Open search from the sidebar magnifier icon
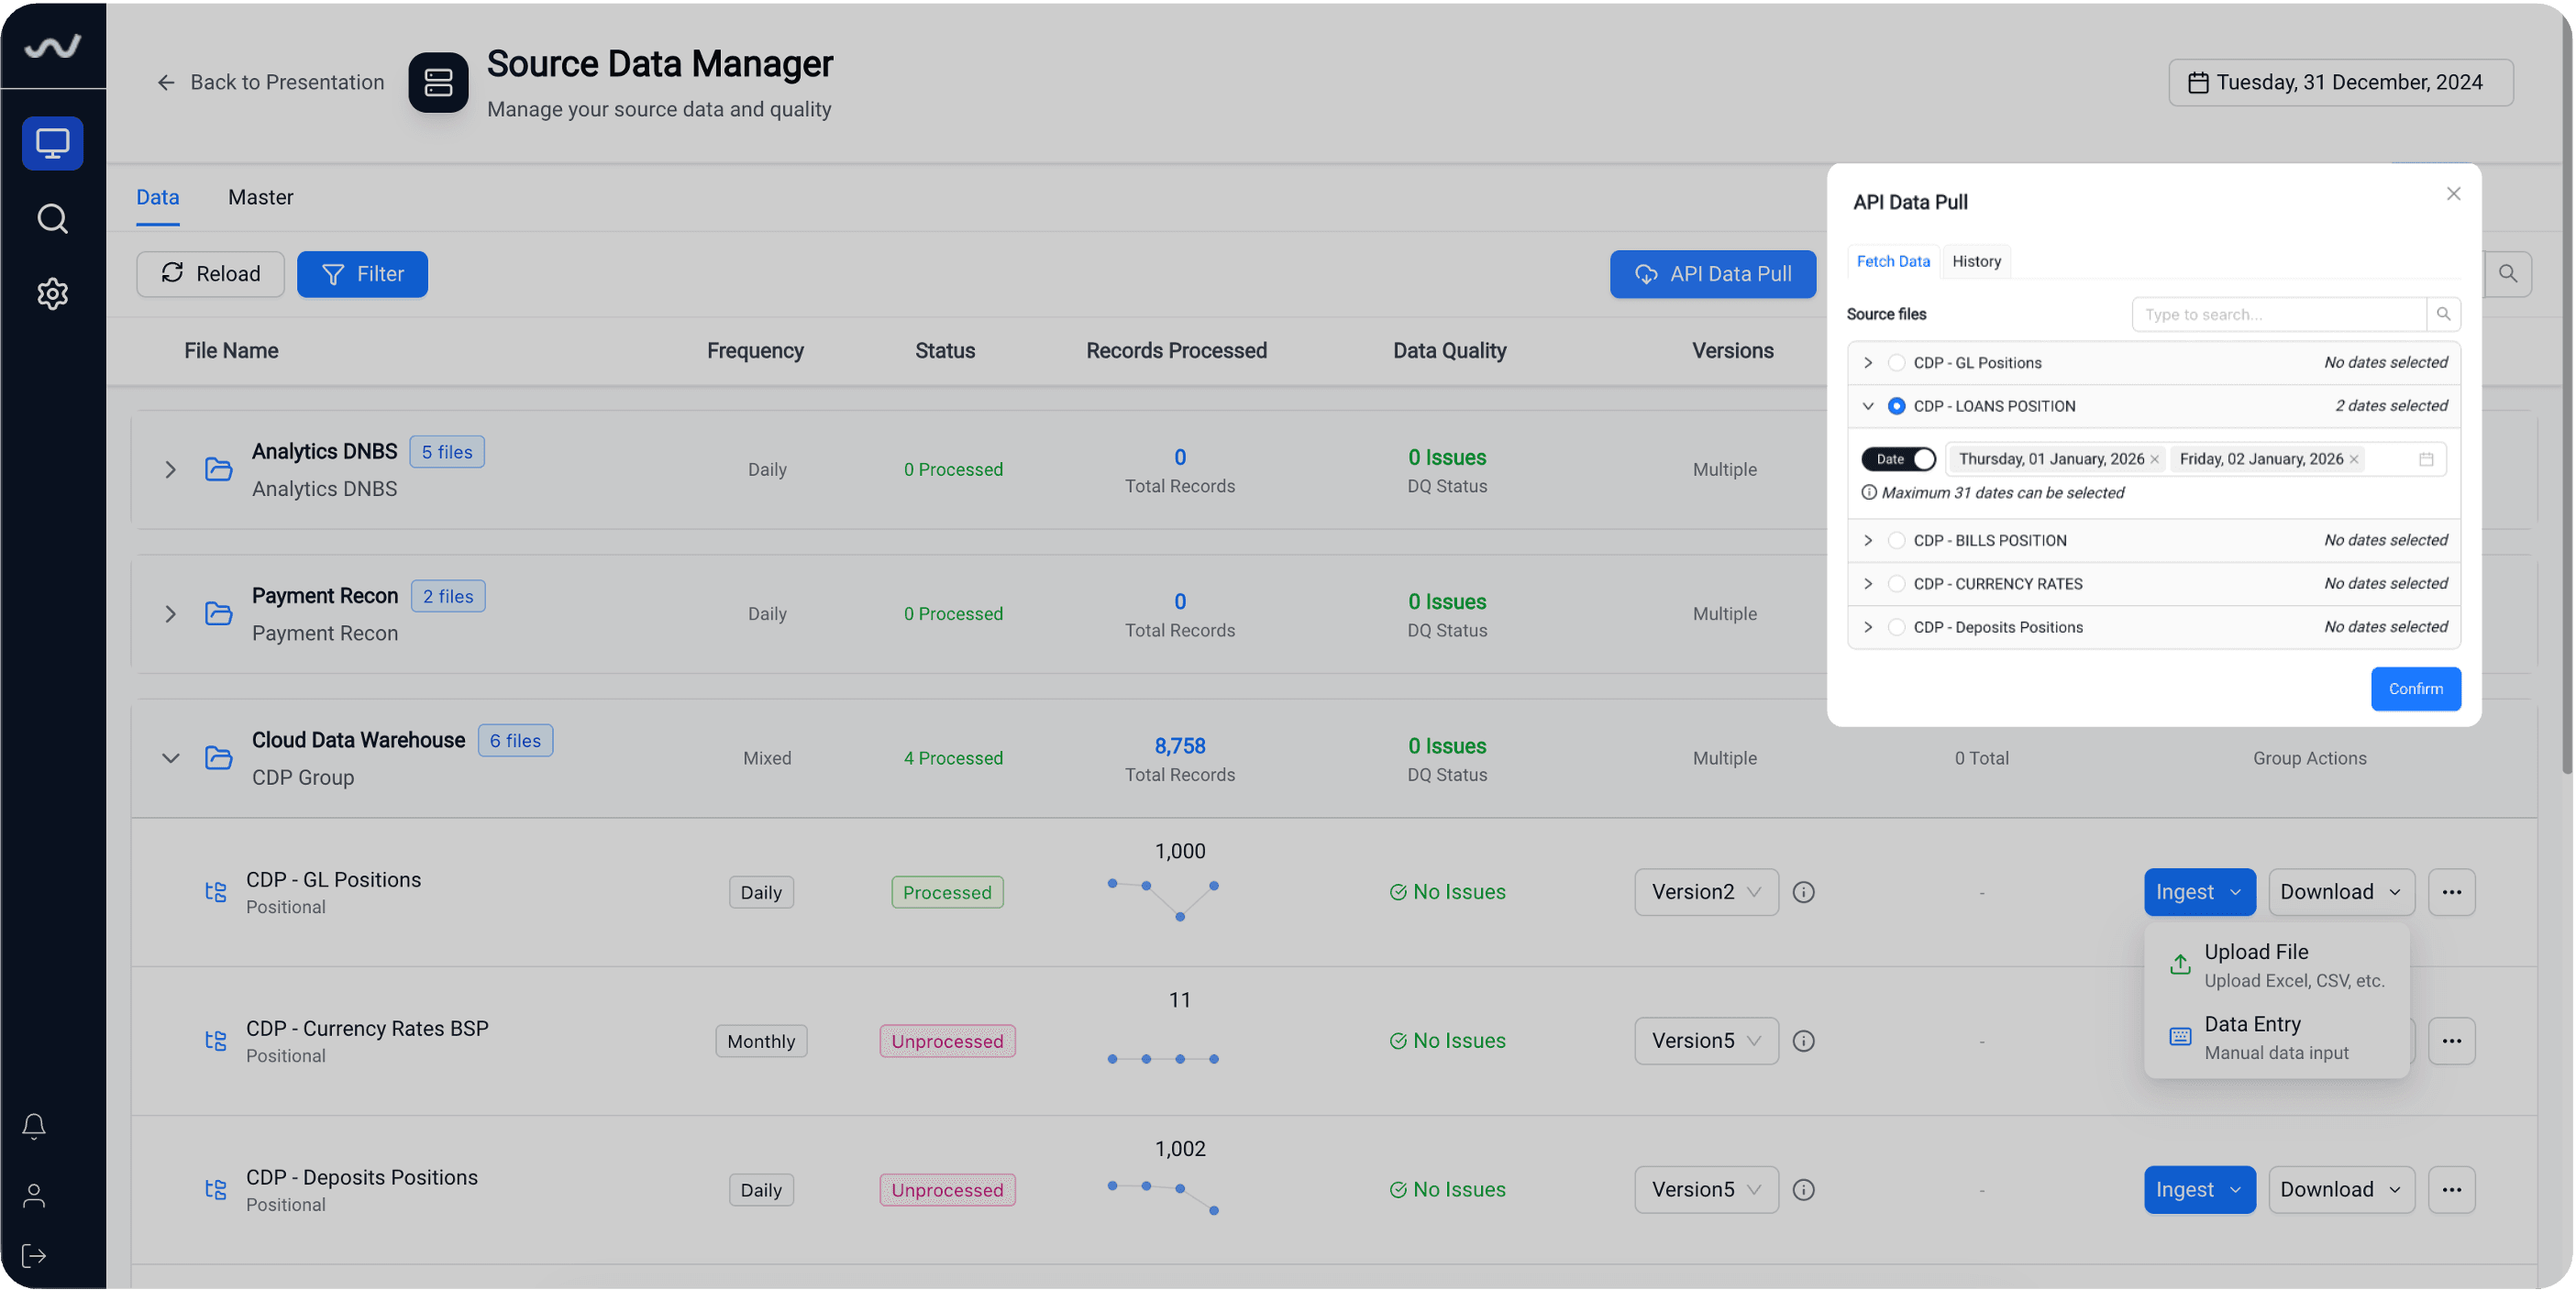The image size is (2576, 1290). click(x=52, y=218)
